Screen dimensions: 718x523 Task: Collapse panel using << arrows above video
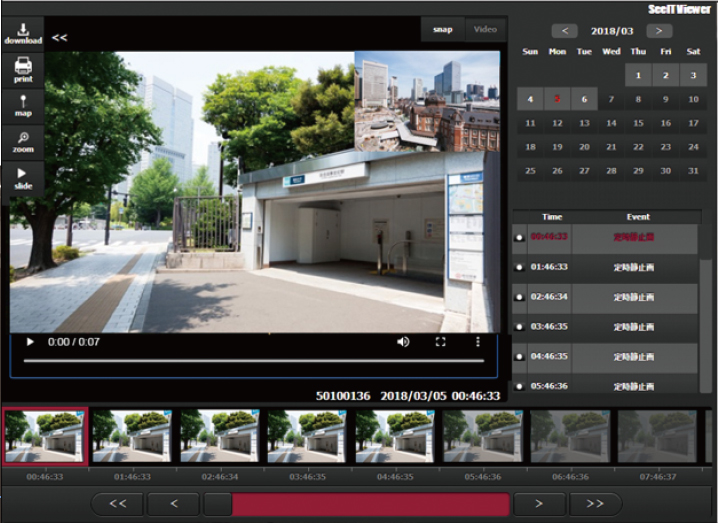point(60,38)
